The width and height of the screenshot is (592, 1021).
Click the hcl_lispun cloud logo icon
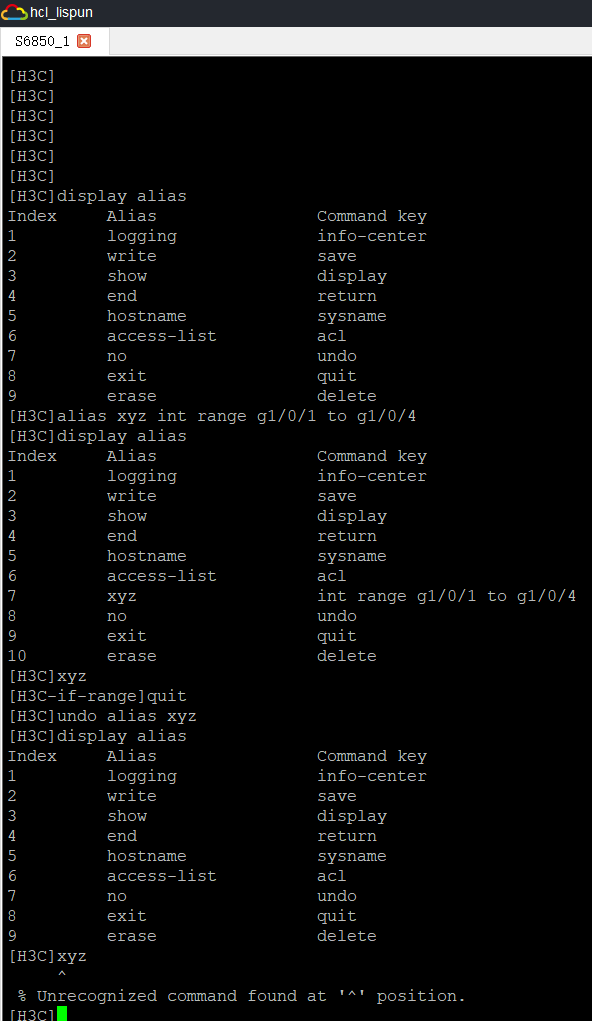click(14, 12)
